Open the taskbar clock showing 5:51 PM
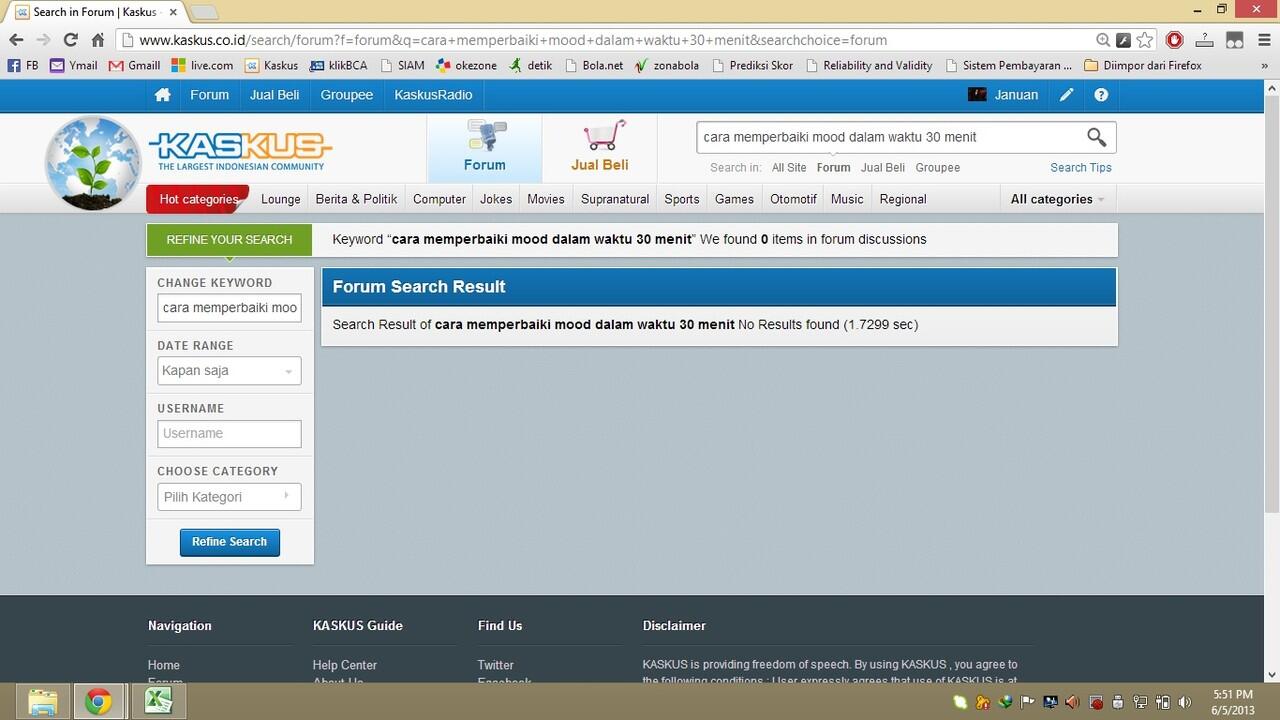1280x720 pixels. (1232, 702)
